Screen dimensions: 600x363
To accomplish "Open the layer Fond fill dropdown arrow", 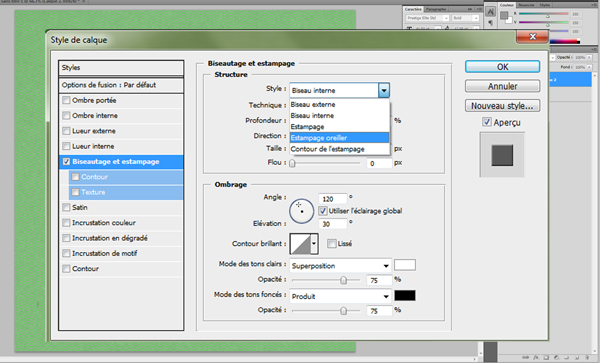I will click(x=589, y=67).
